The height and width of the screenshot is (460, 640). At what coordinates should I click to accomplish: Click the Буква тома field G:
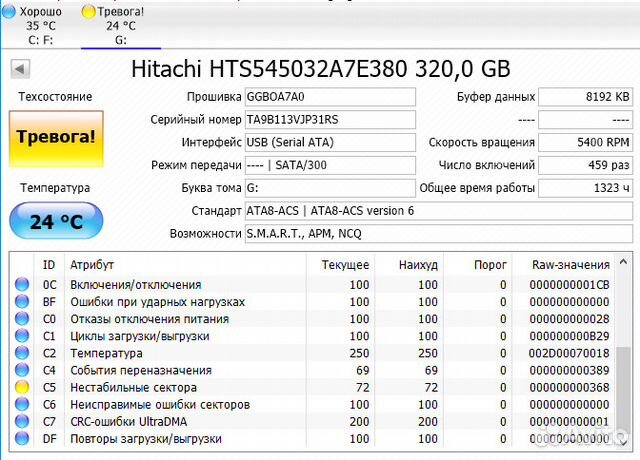(330, 188)
